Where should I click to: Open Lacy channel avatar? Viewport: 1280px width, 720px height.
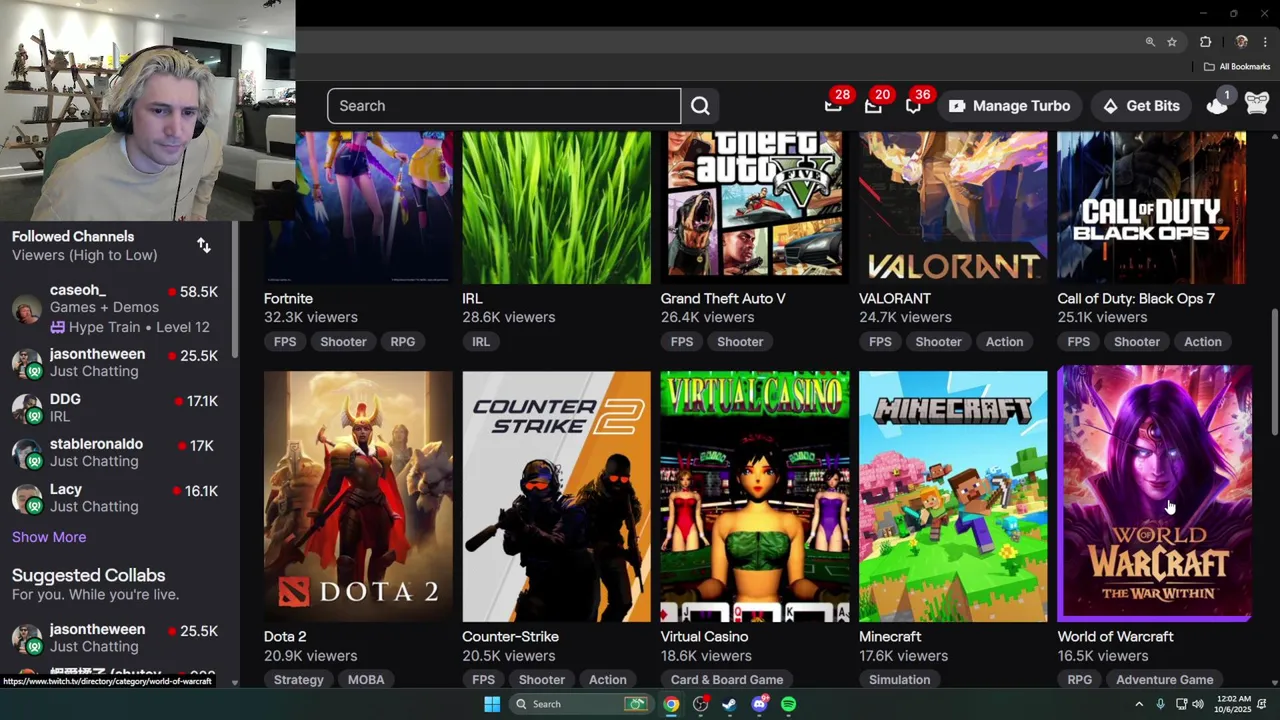tap(27, 498)
